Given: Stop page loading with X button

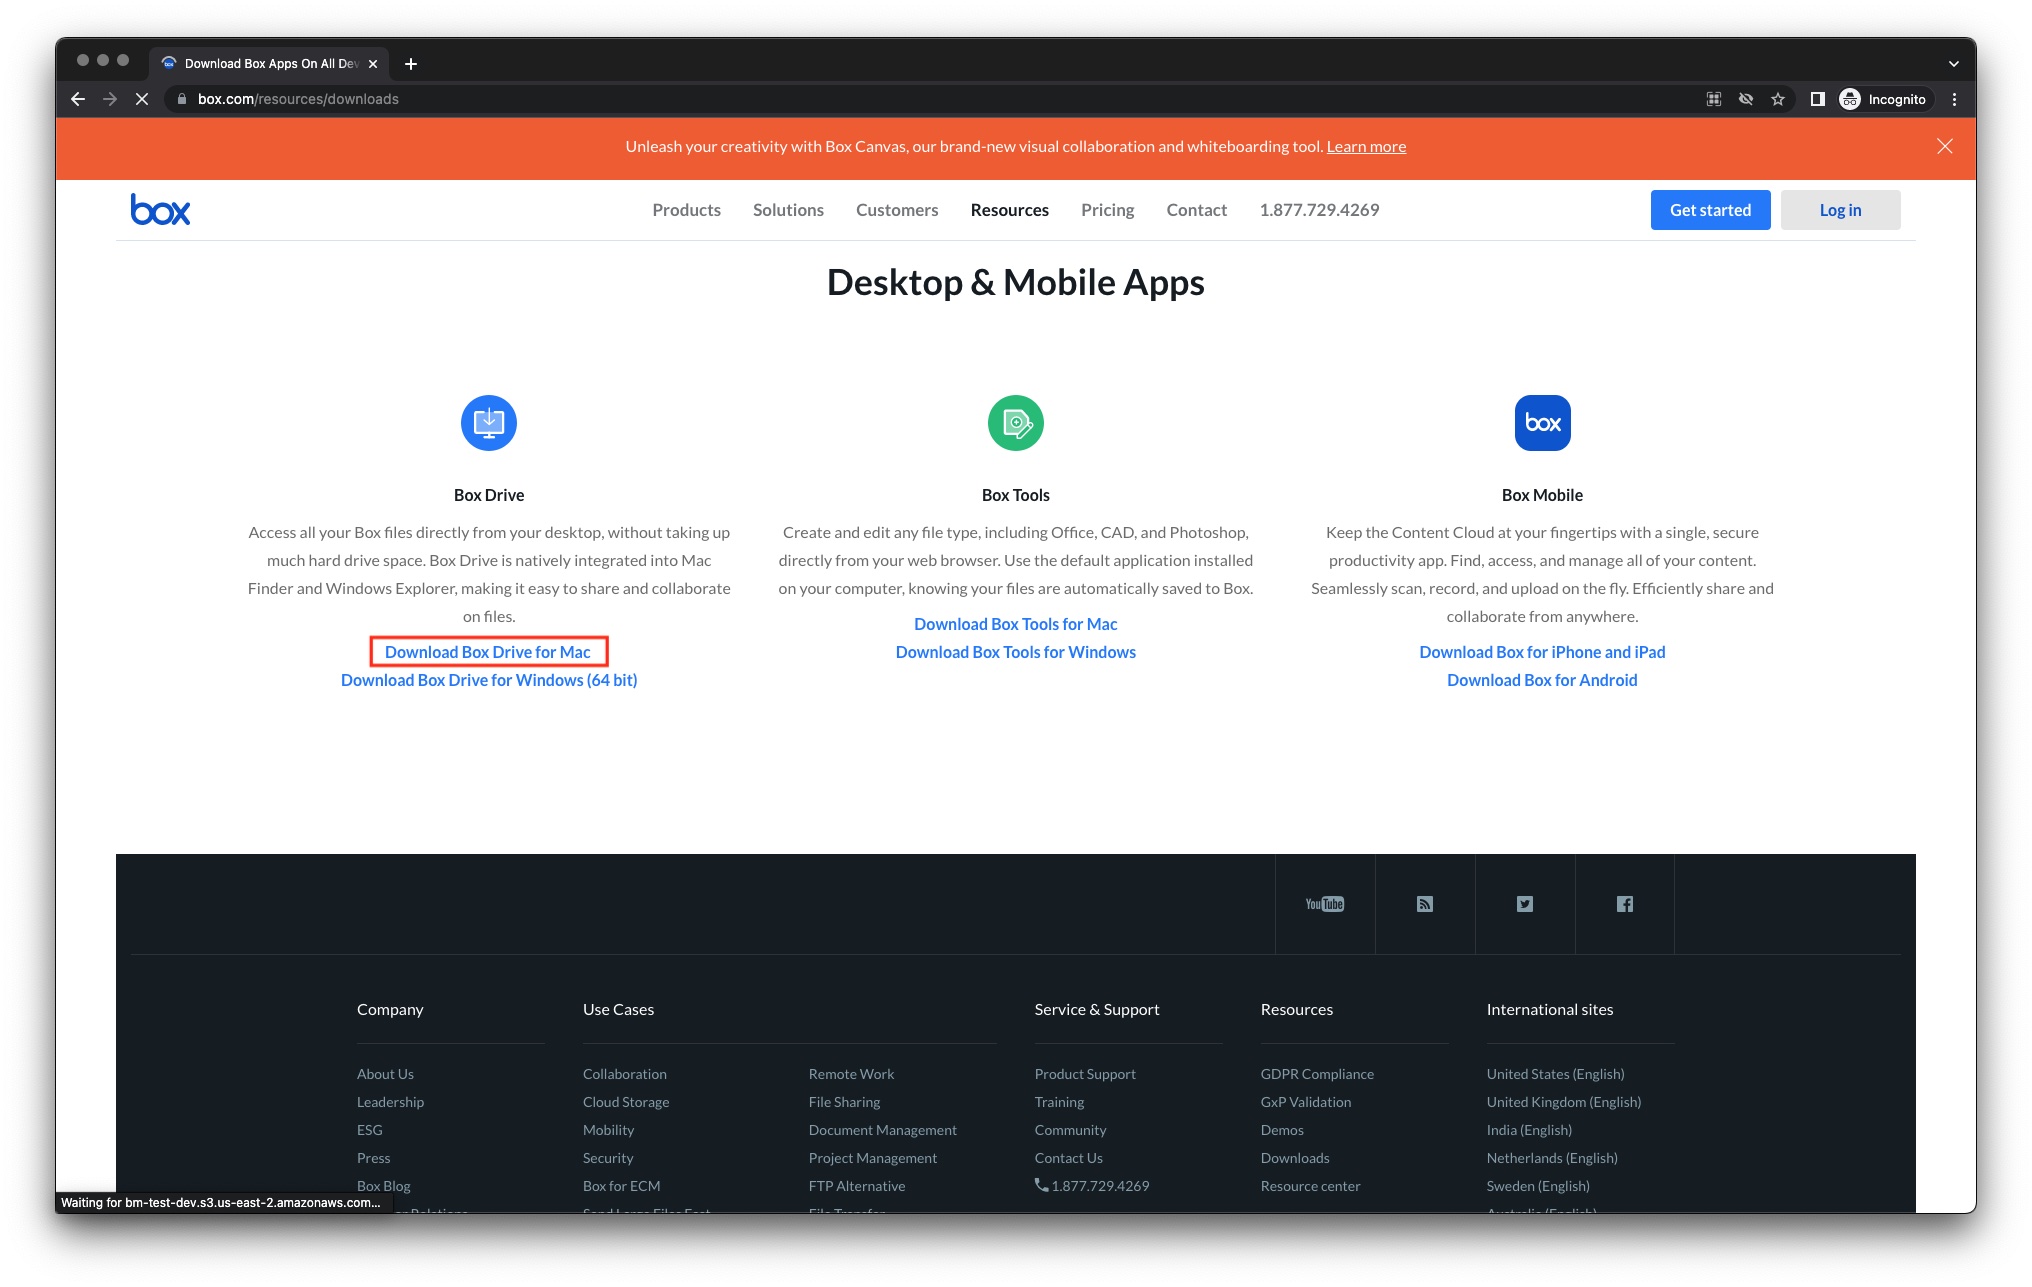Looking at the screenshot, I should click(142, 99).
